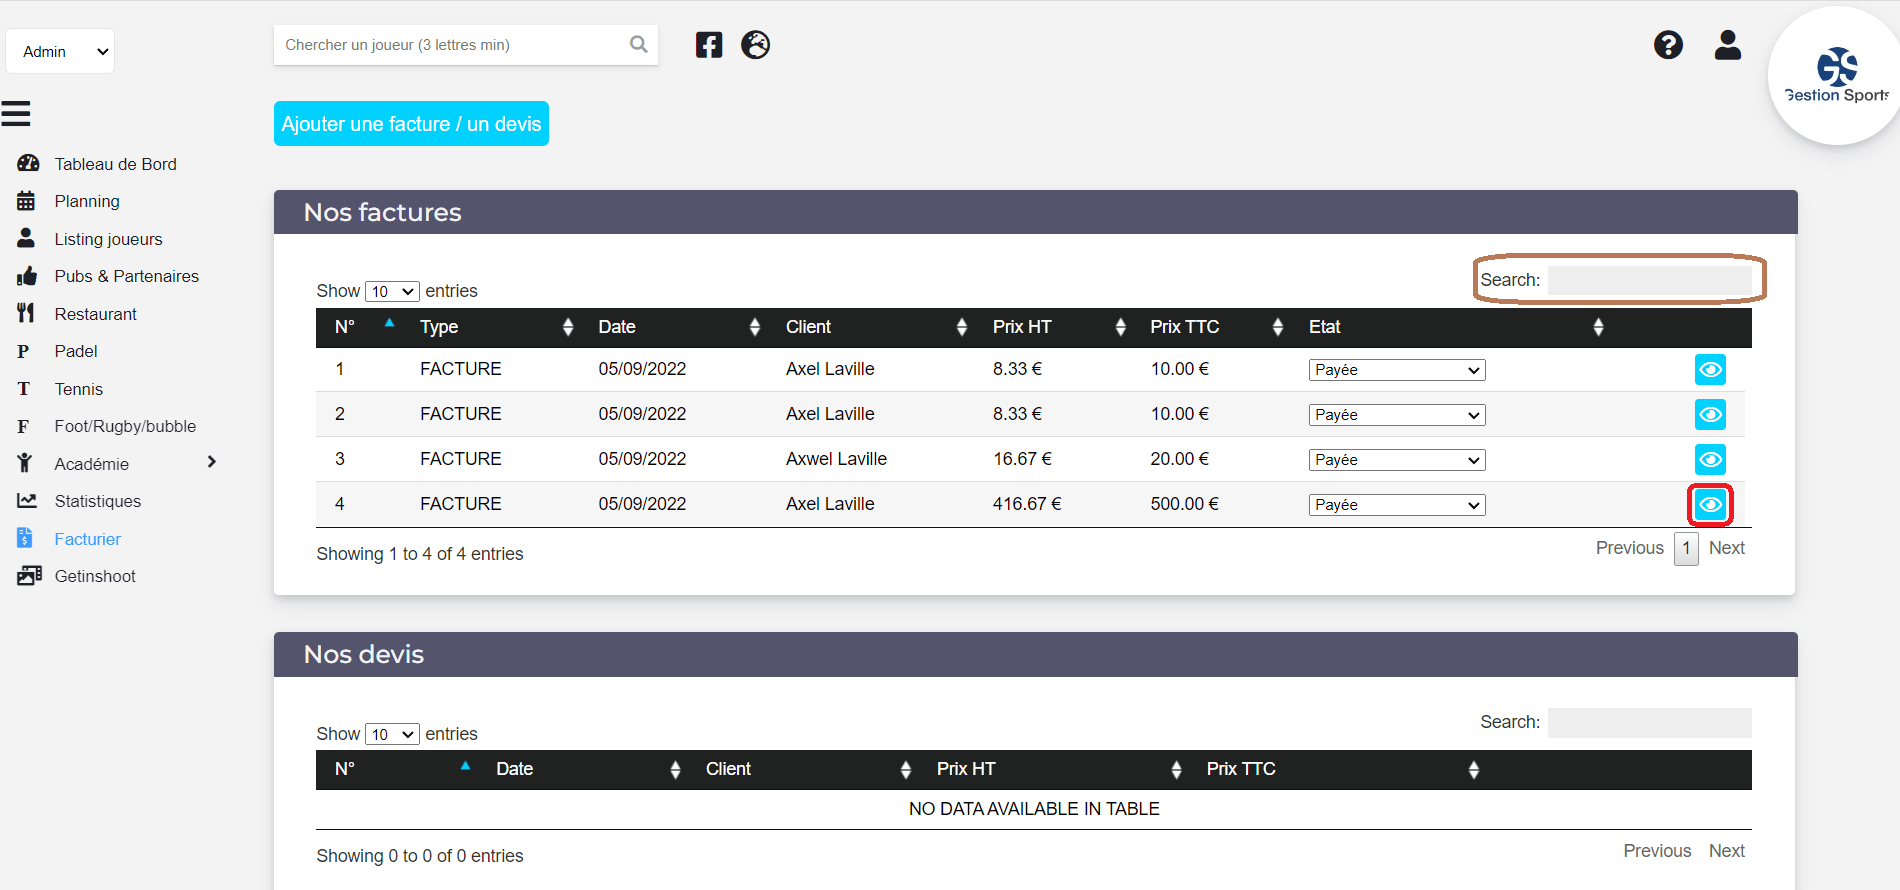Image resolution: width=1900 pixels, height=890 pixels.
Task: Click the Facebook icon in header
Action: (709, 45)
